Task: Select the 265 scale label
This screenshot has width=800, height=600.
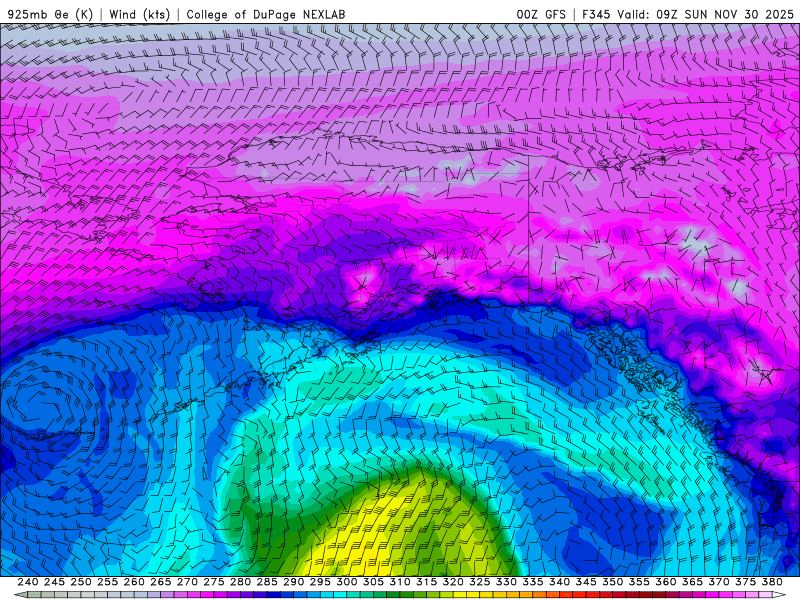Action: 160,582
